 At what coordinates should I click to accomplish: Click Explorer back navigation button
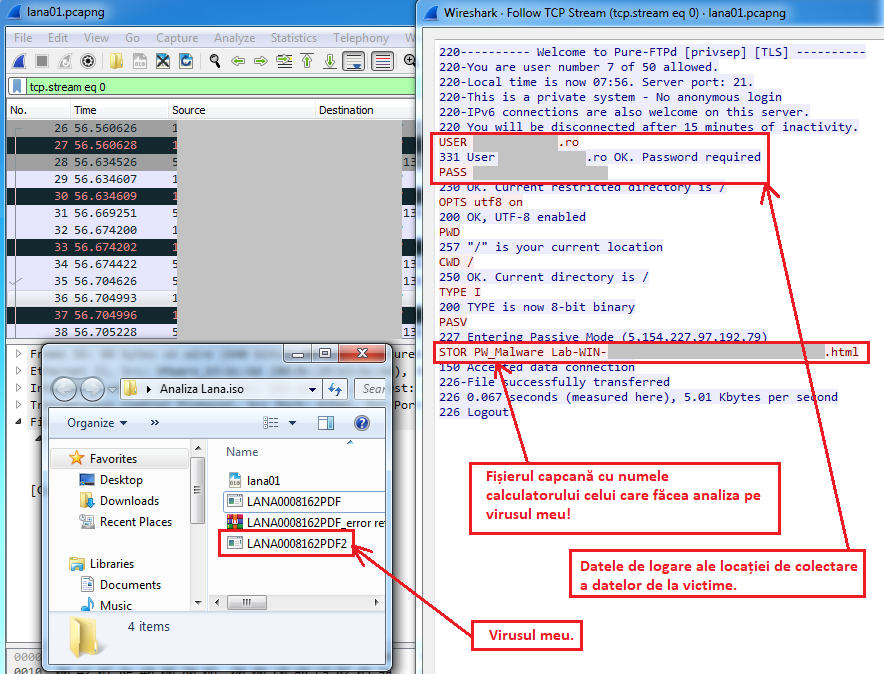click(64, 389)
